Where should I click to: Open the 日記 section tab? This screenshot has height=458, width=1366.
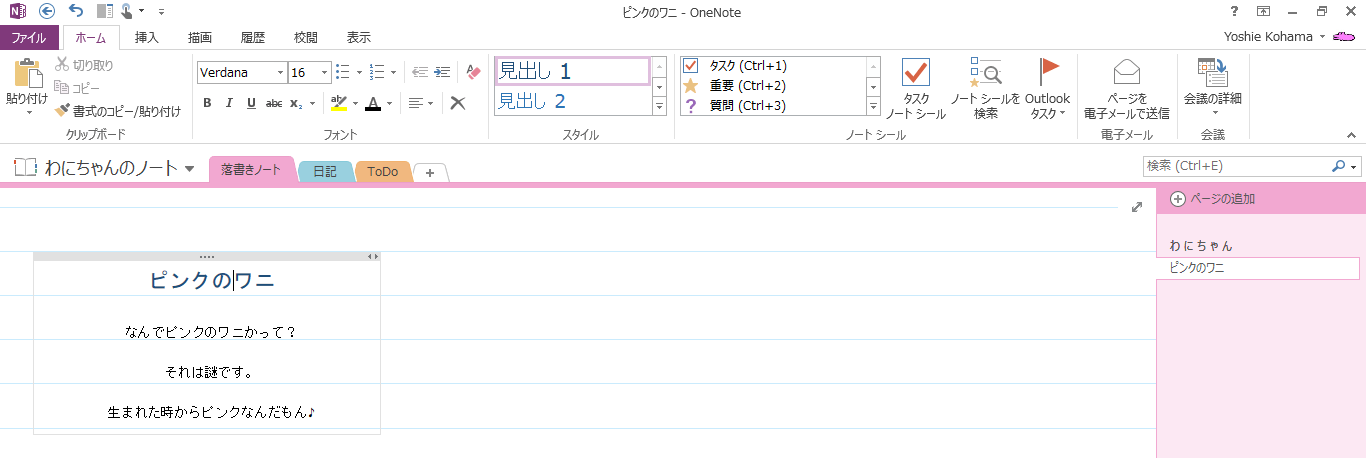(x=325, y=172)
